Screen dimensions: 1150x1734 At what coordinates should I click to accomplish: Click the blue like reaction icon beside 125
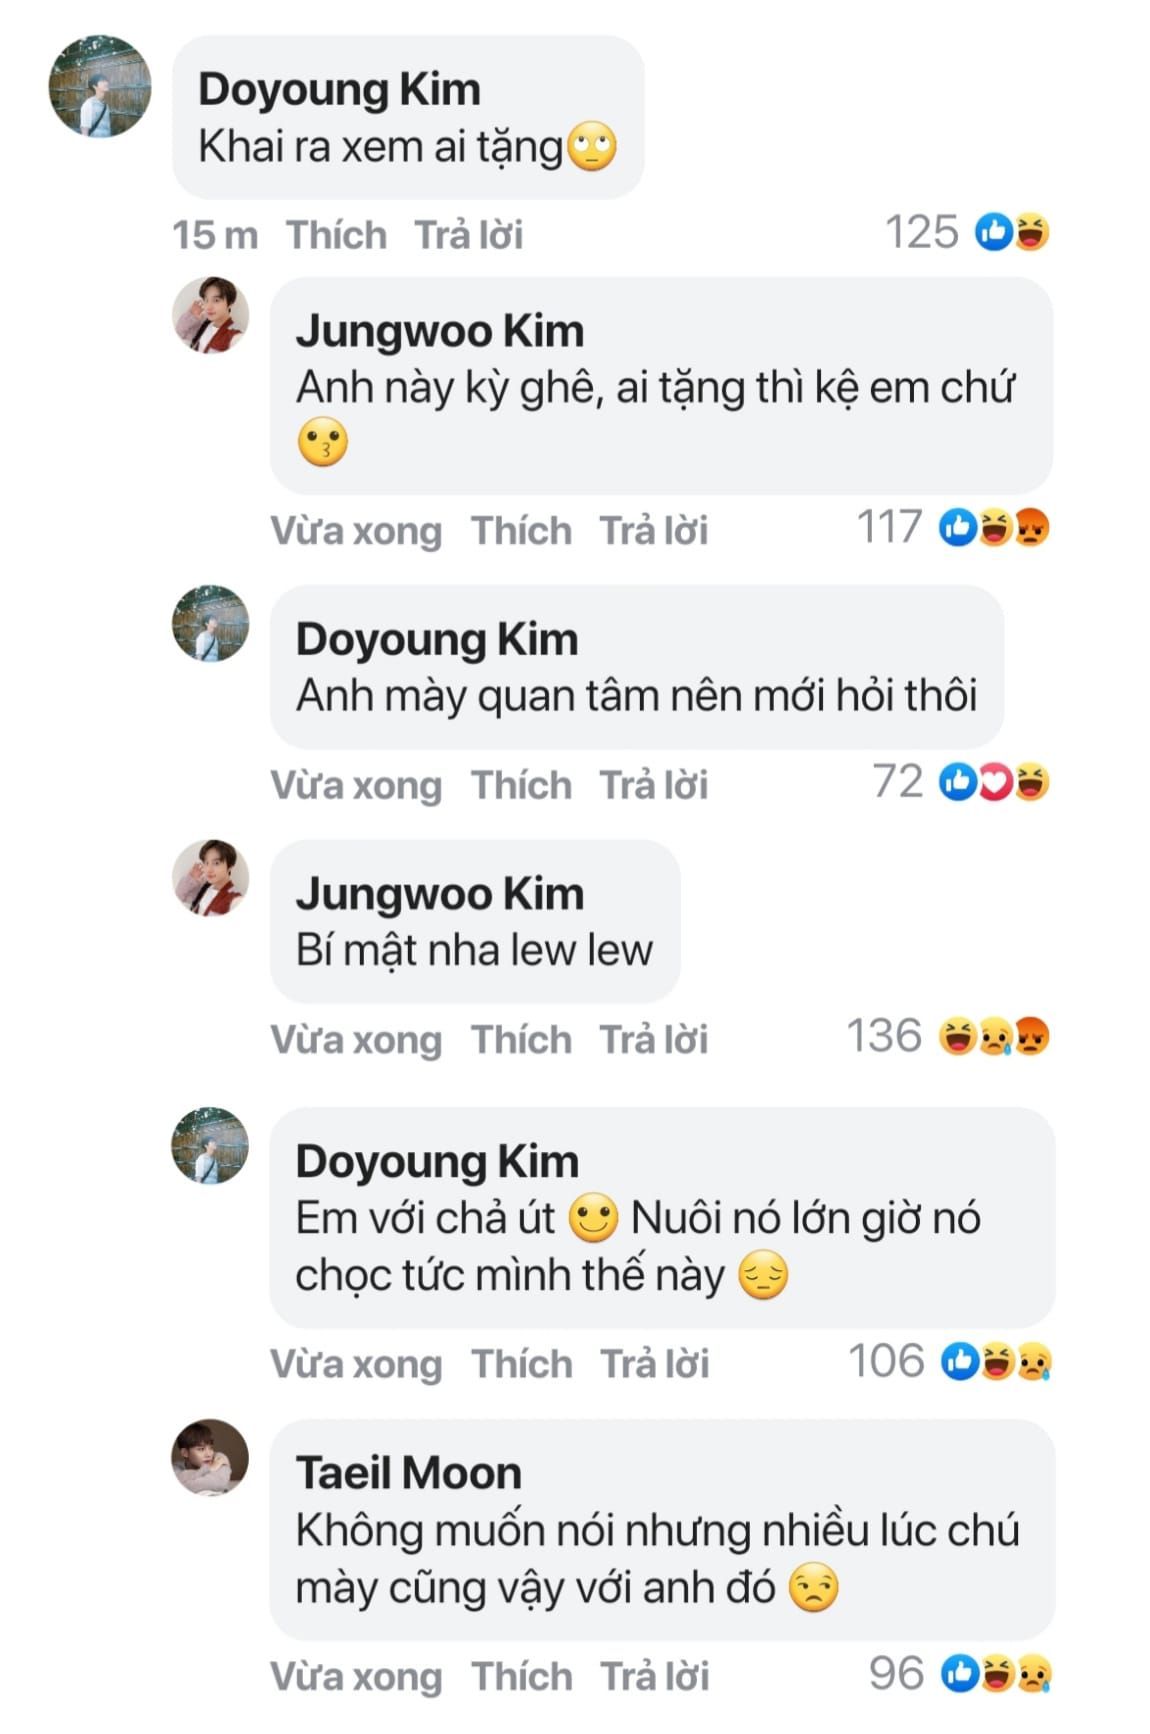(994, 232)
